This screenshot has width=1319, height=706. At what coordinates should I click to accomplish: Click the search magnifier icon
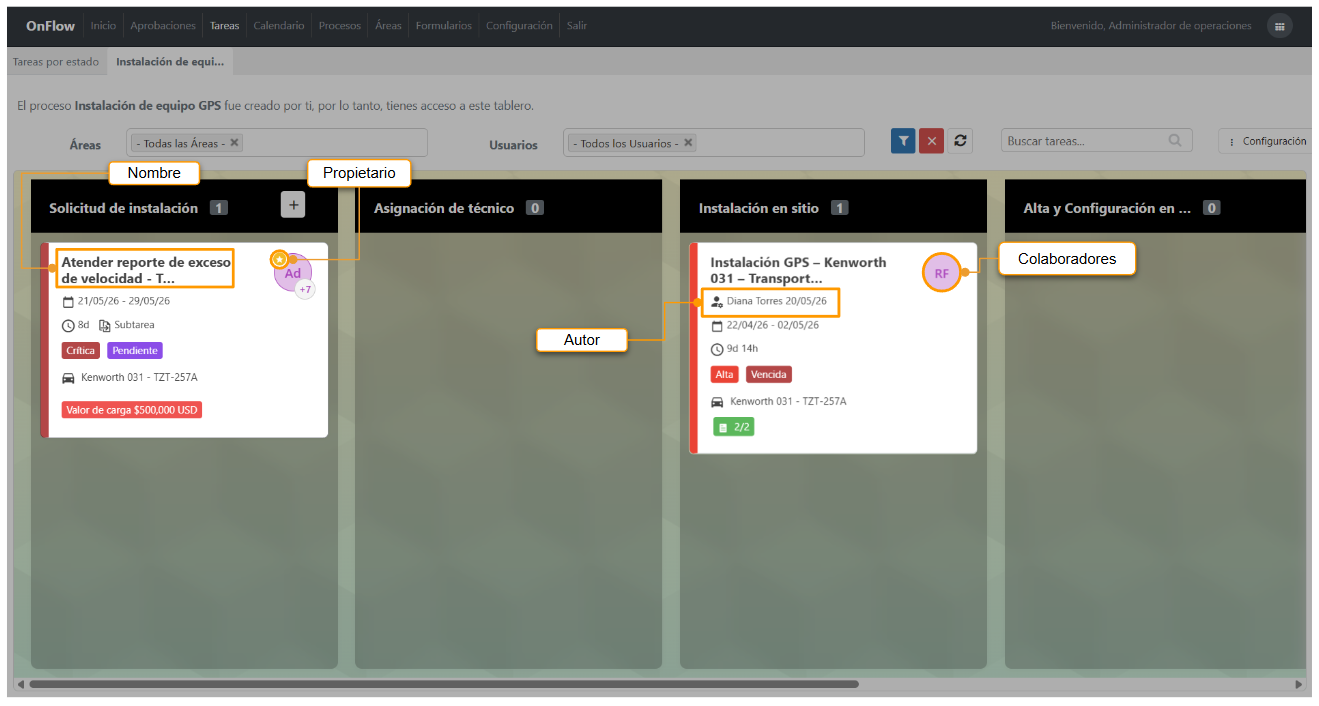click(x=1175, y=141)
